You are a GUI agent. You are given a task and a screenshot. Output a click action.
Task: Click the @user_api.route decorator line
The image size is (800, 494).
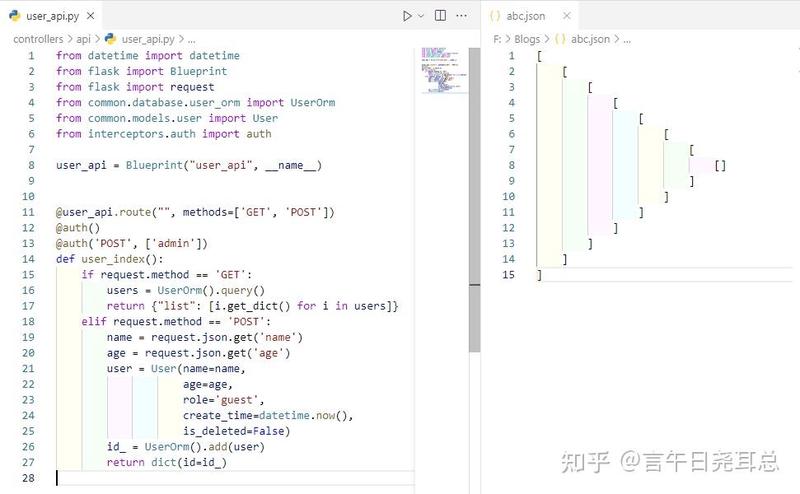click(x=195, y=212)
